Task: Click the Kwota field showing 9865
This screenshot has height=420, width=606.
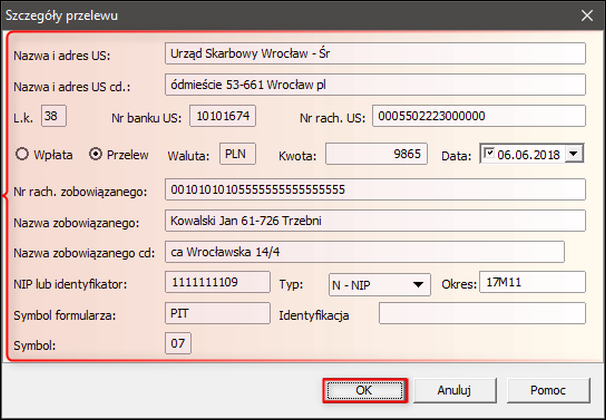Action: tap(376, 154)
